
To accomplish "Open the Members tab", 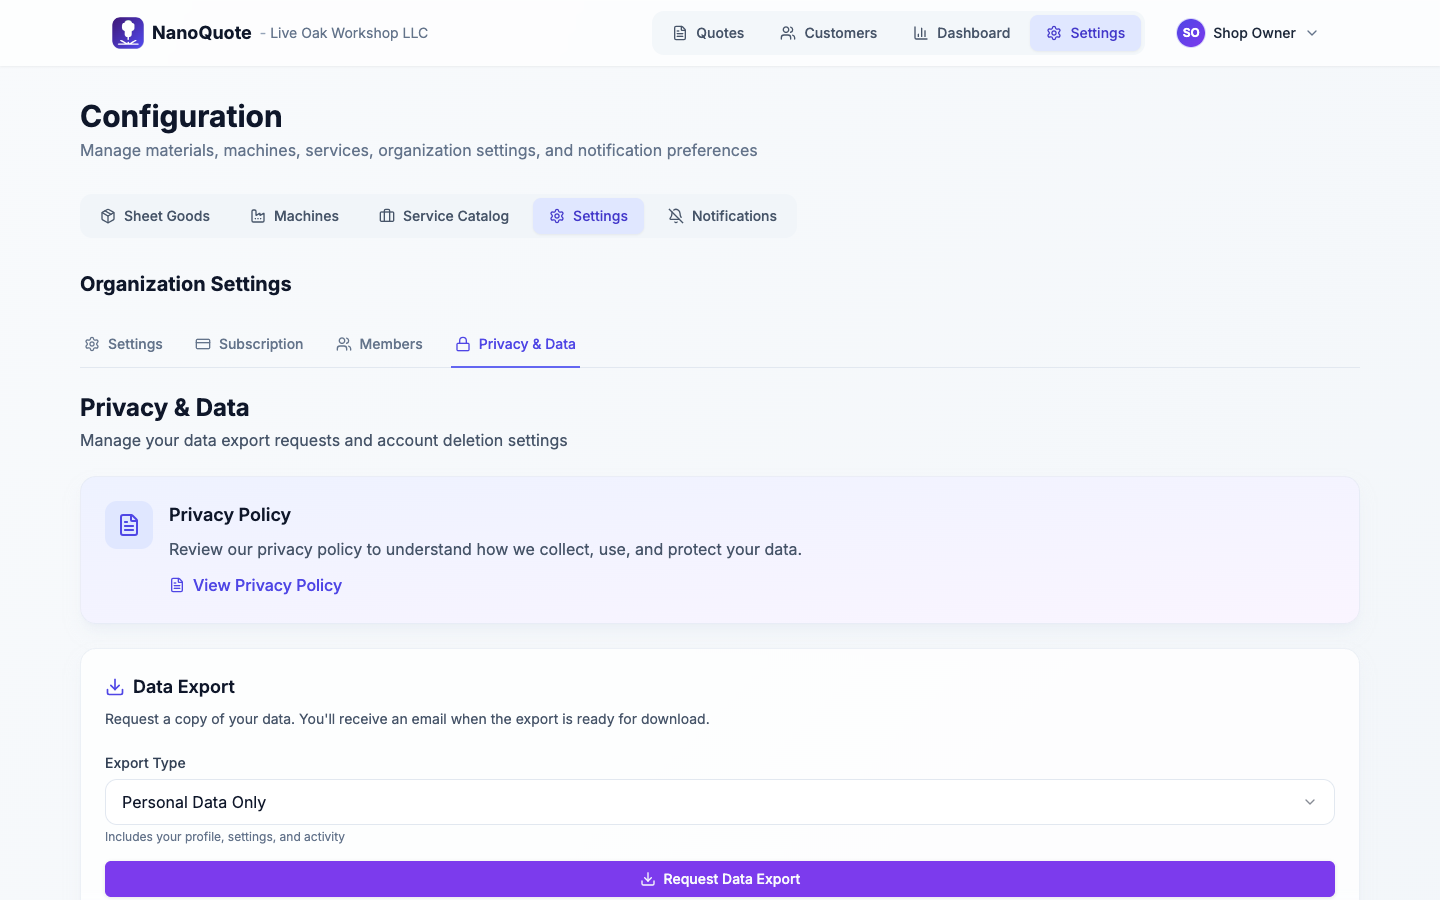I will click(x=380, y=343).
